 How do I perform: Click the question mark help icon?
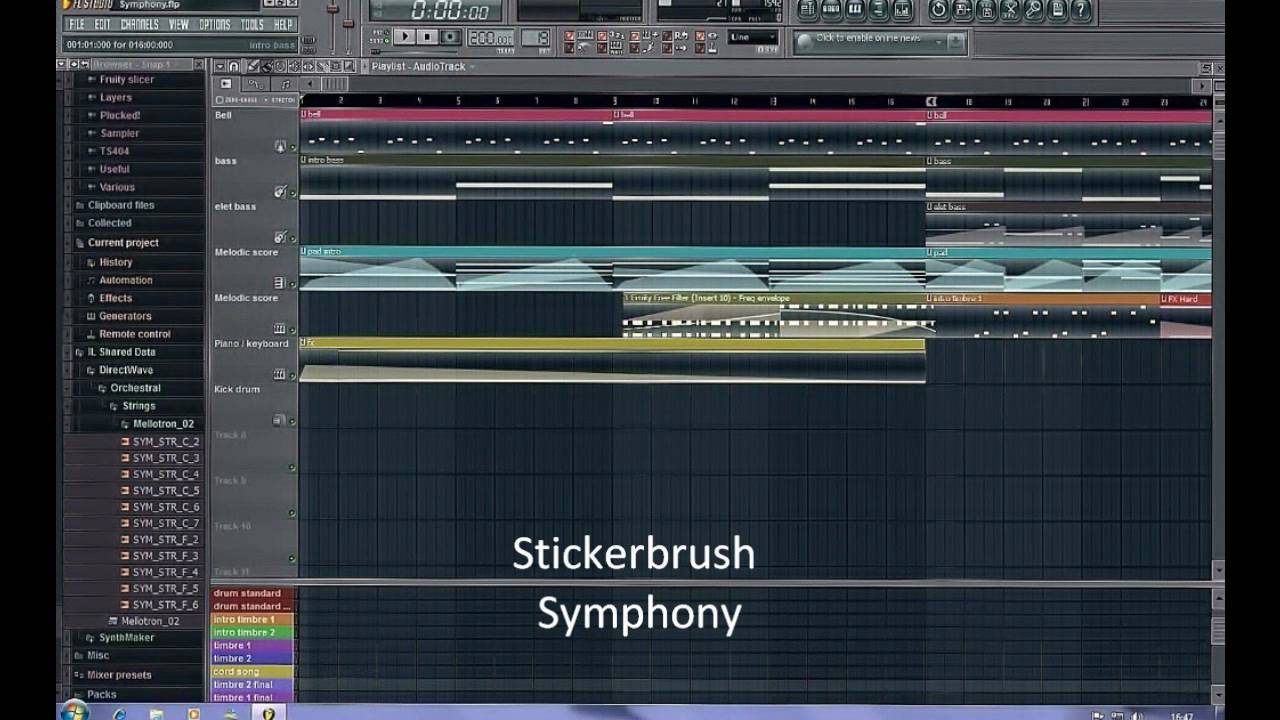click(1081, 10)
